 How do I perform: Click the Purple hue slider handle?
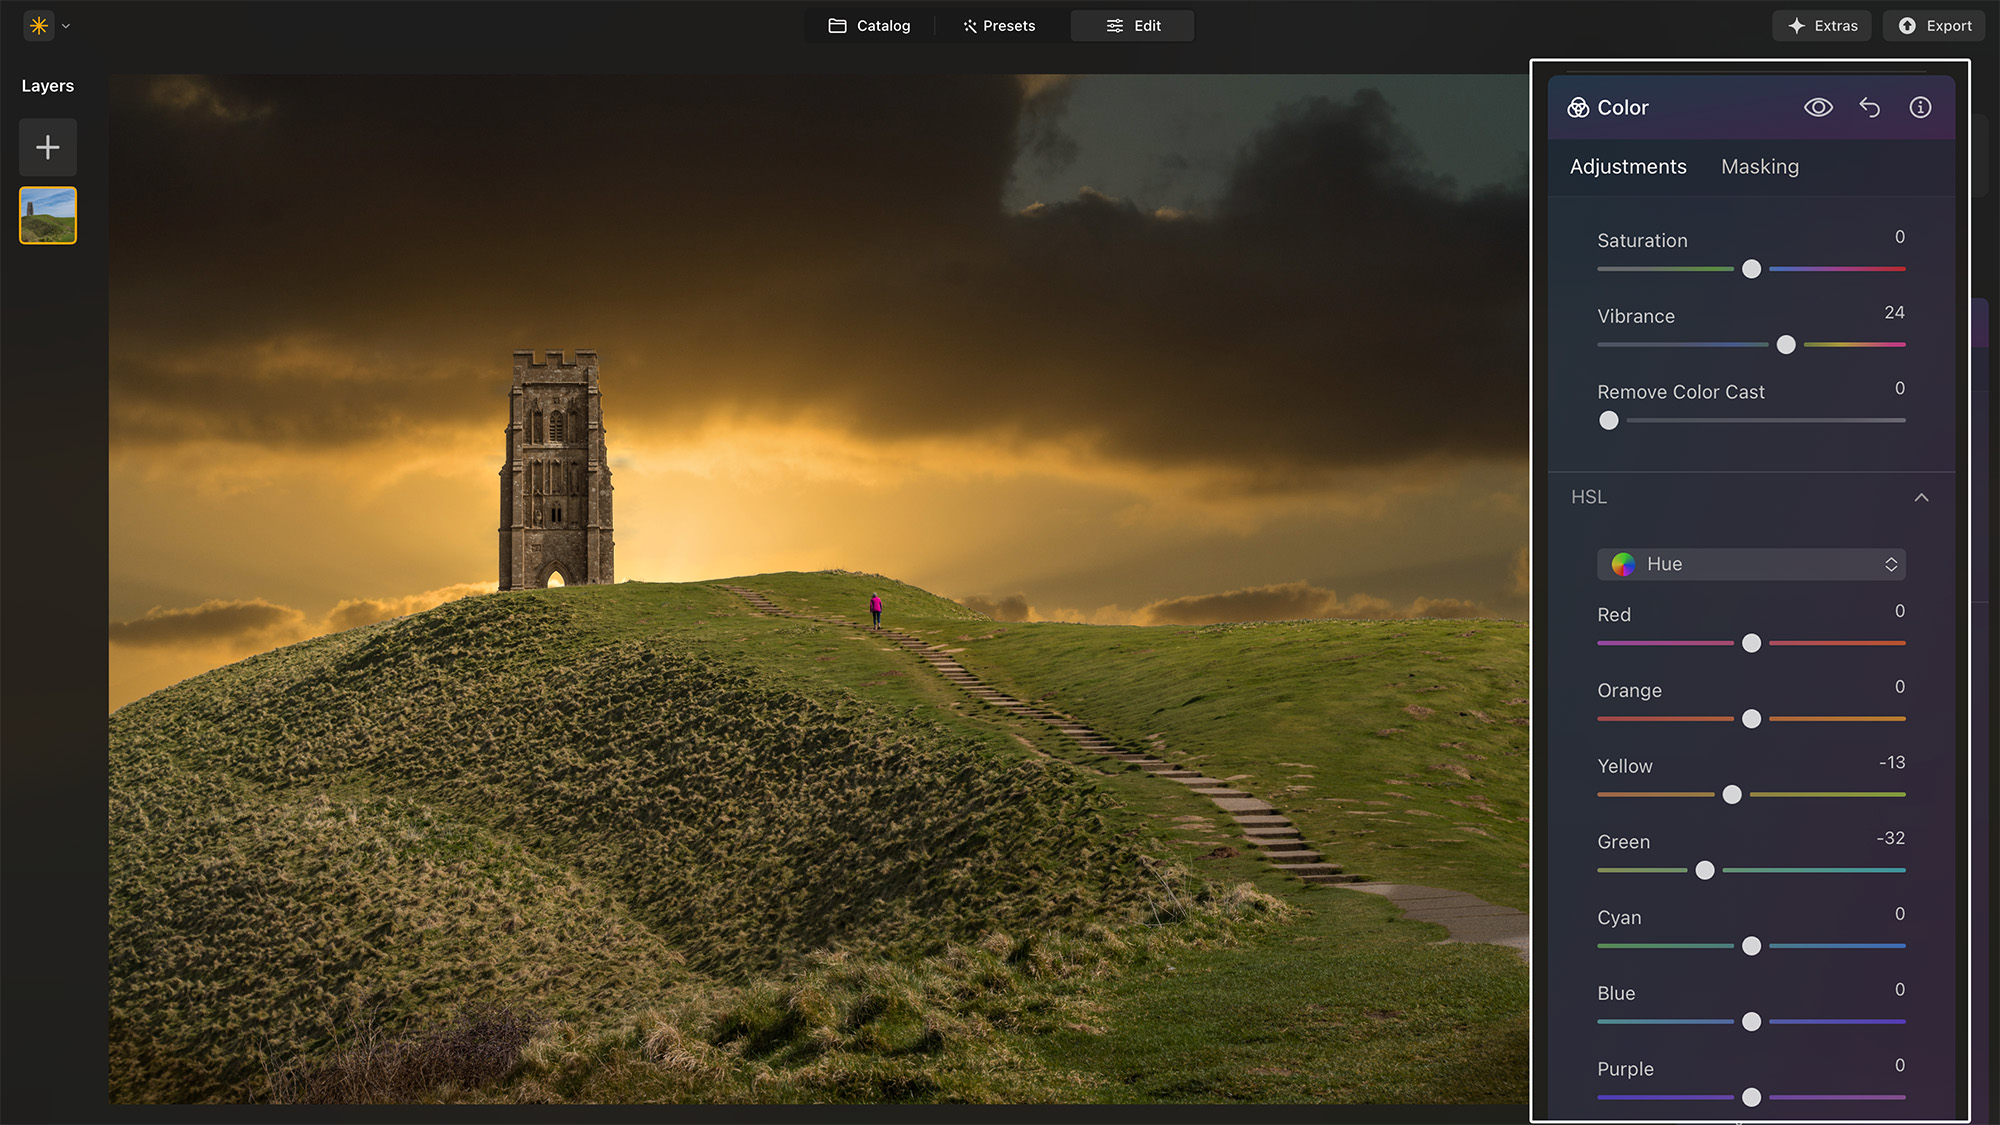[x=1751, y=1098]
